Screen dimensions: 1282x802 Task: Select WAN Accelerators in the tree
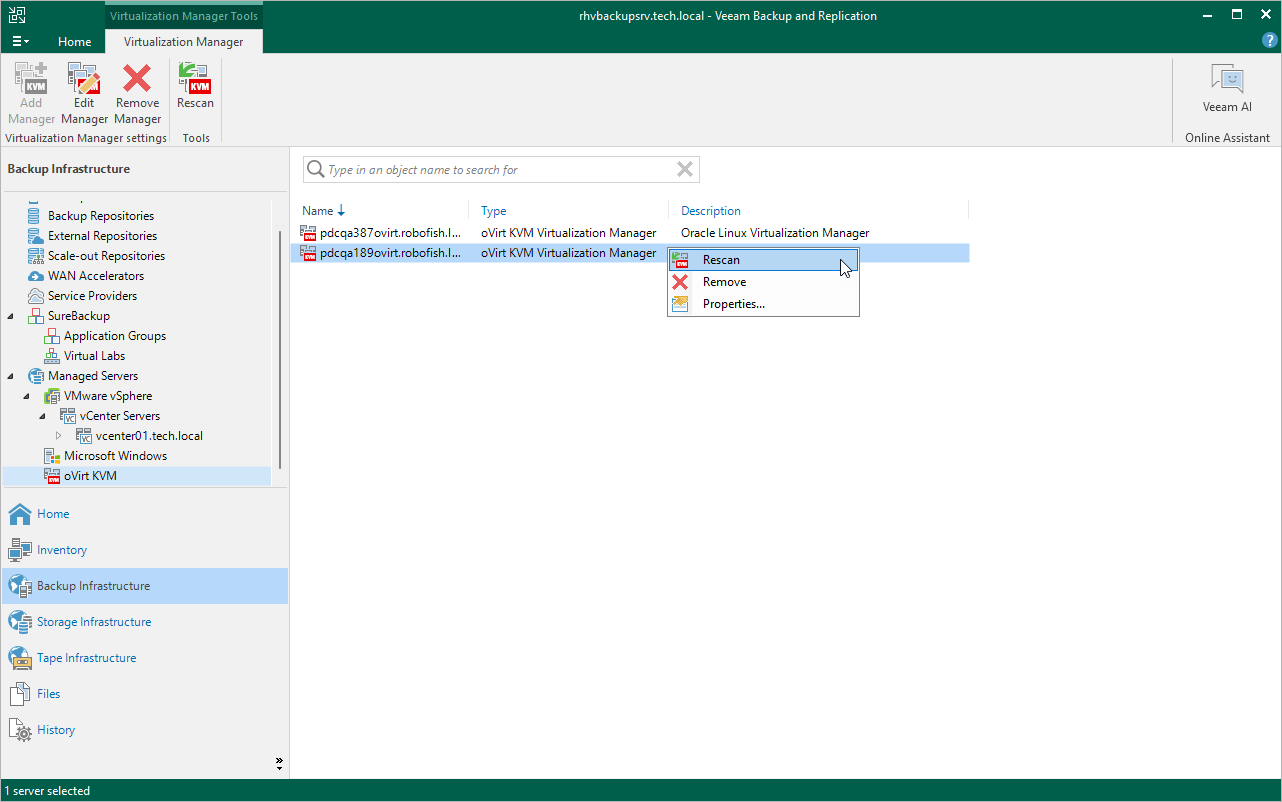tap(96, 276)
